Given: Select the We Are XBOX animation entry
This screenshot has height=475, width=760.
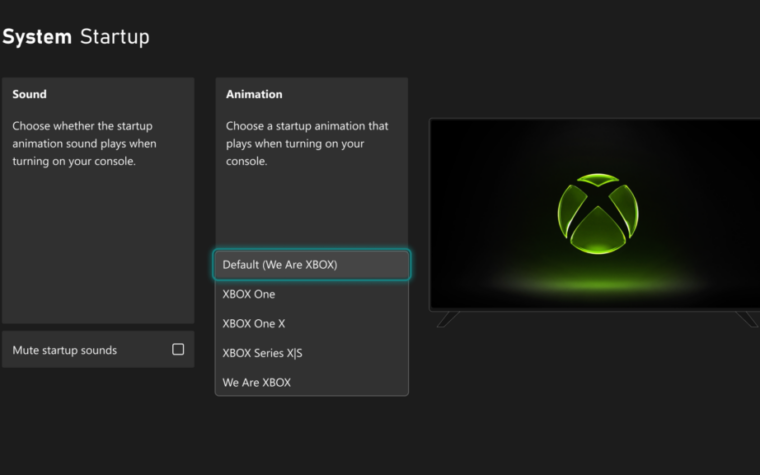Looking at the screenshot, I should point(312,382).
